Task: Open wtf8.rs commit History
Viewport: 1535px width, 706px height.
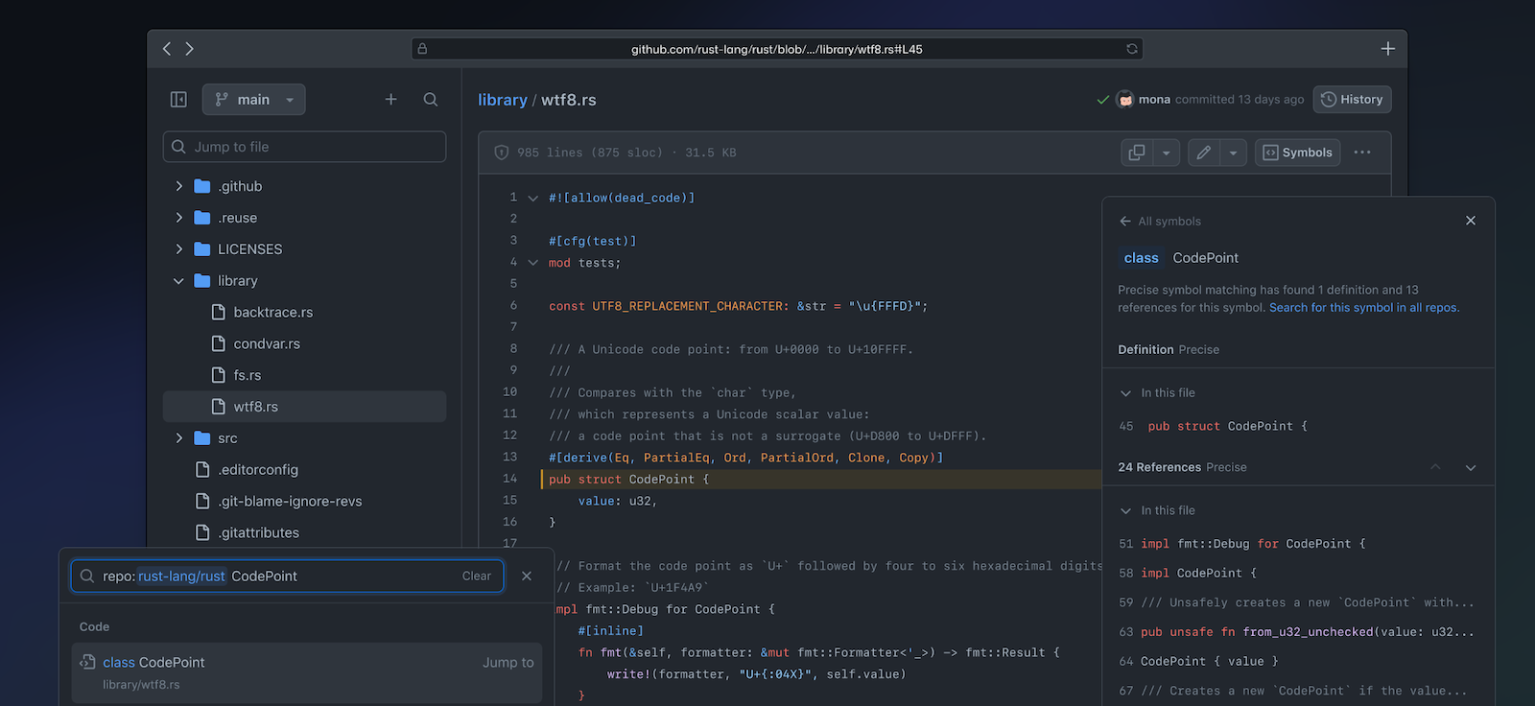Action: (x=1352, y=99)
